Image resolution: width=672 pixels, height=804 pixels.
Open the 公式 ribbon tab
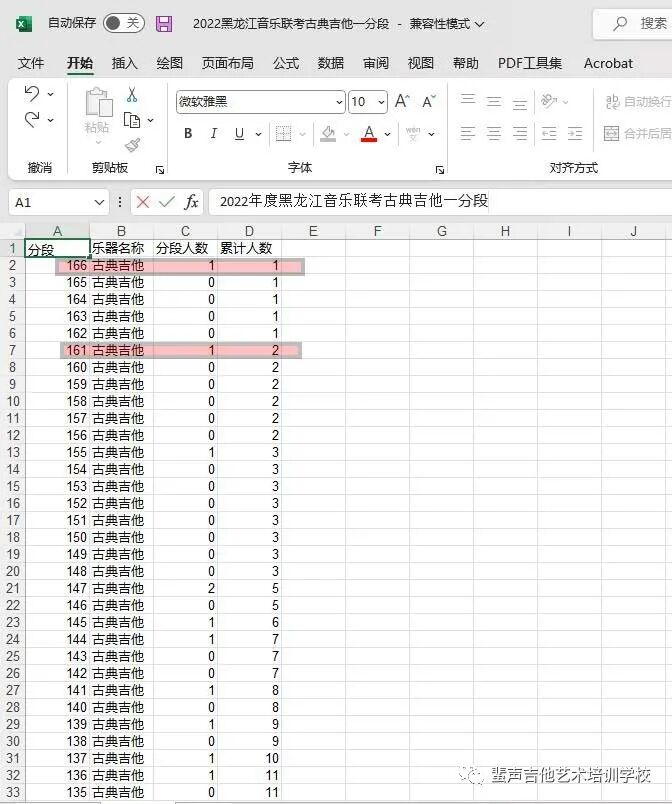pyautogui.click(x=286, y=63)
